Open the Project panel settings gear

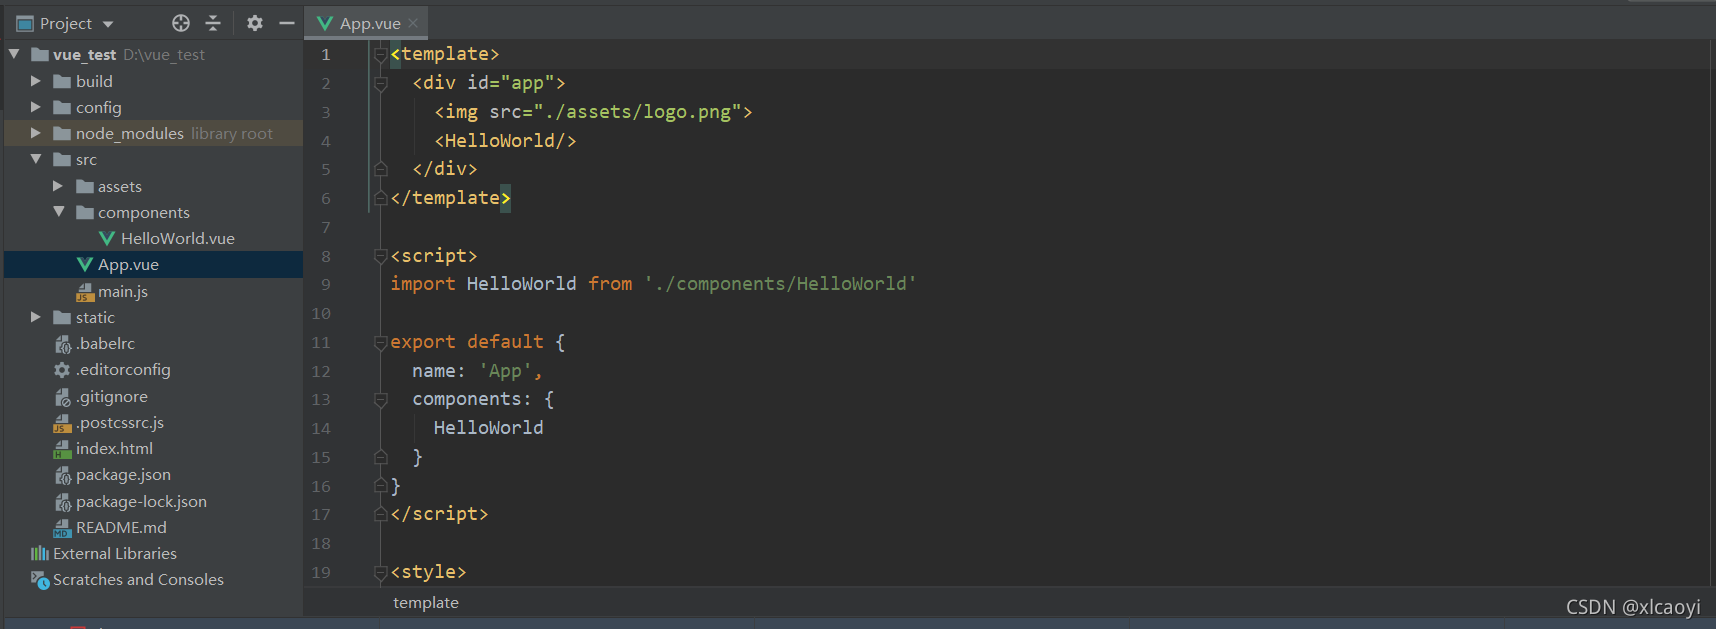click(x=255, y=23)
